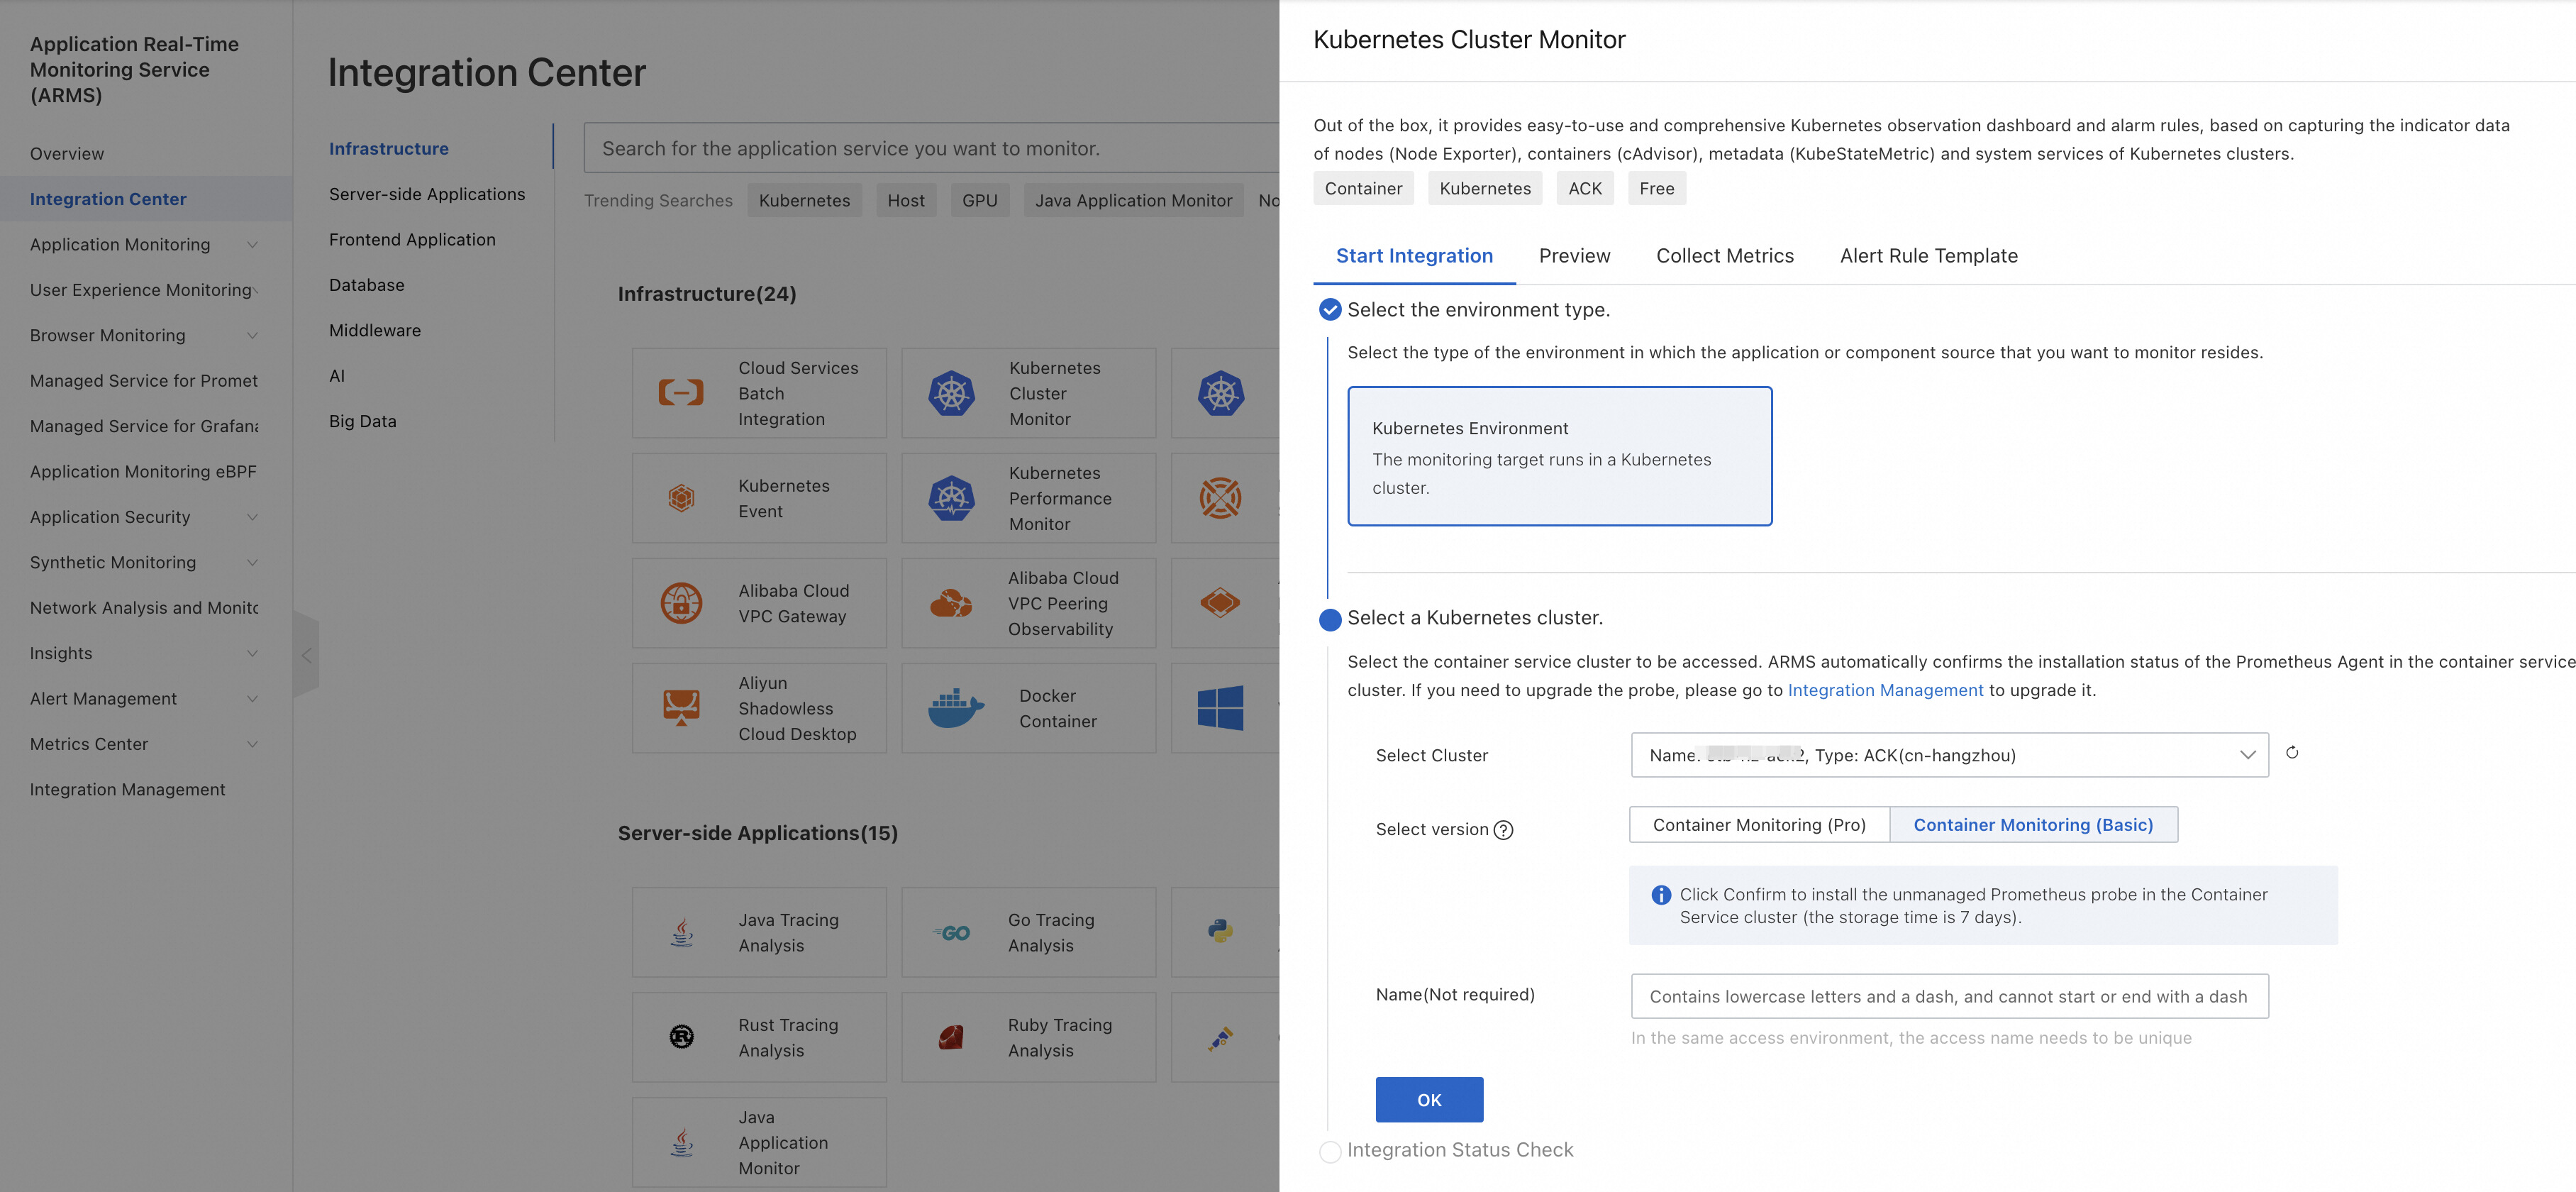Viewport: 2576px width, 1192px height.
Task: Refresh the cluster list with reload icon
Action: [x=2292, y=753]
